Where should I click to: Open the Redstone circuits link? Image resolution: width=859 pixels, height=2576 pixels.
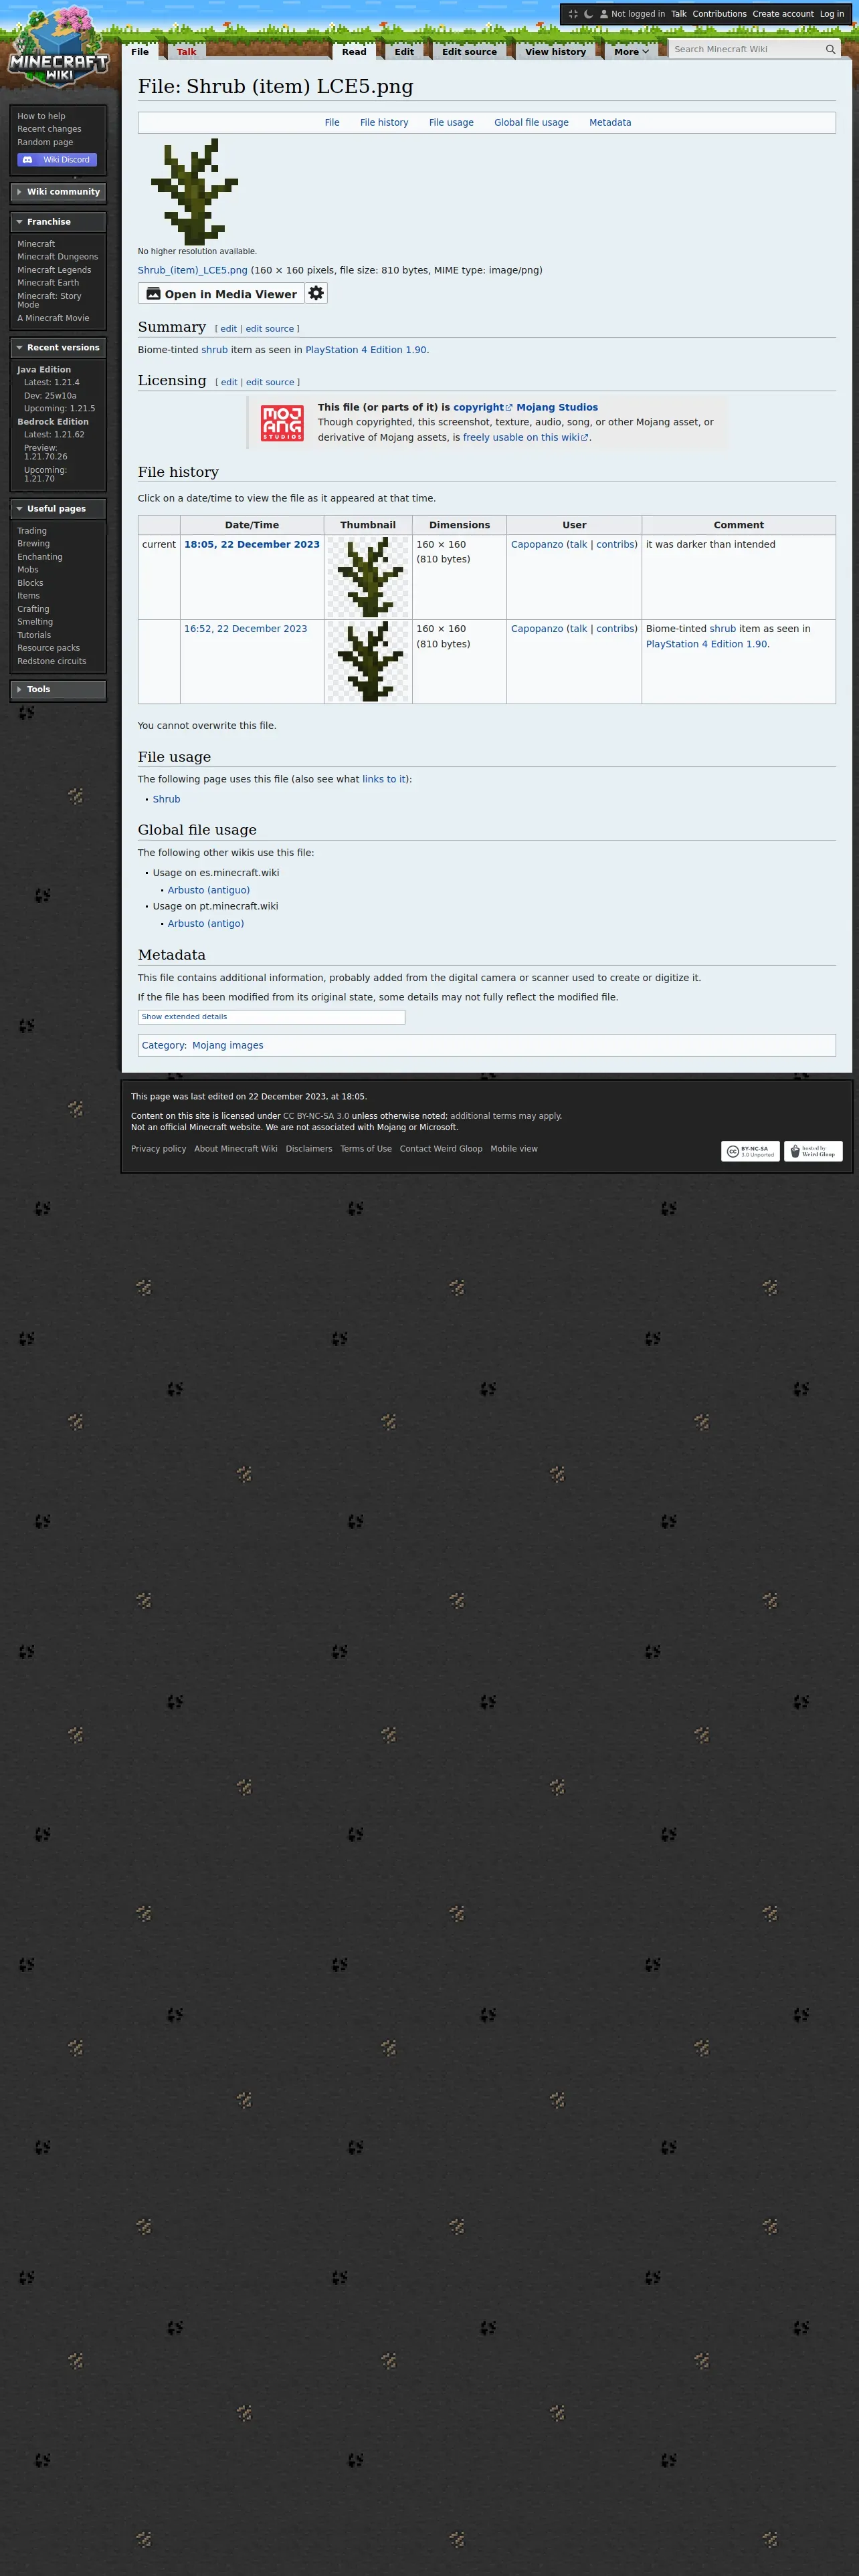(51, 661)
